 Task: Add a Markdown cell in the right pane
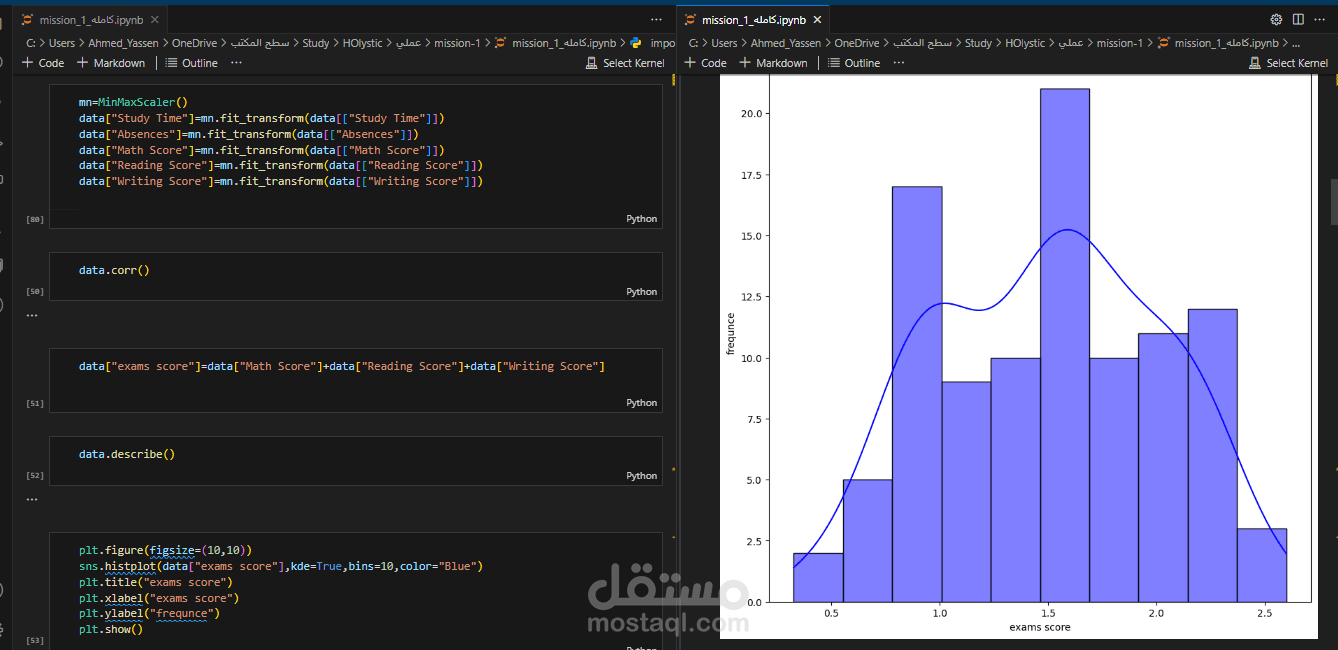click(x=773, y=63)
